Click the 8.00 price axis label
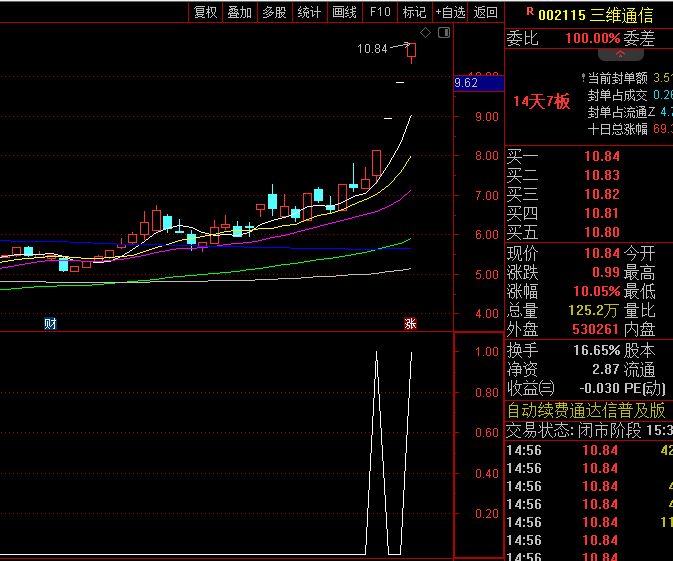 click(487, 156)
